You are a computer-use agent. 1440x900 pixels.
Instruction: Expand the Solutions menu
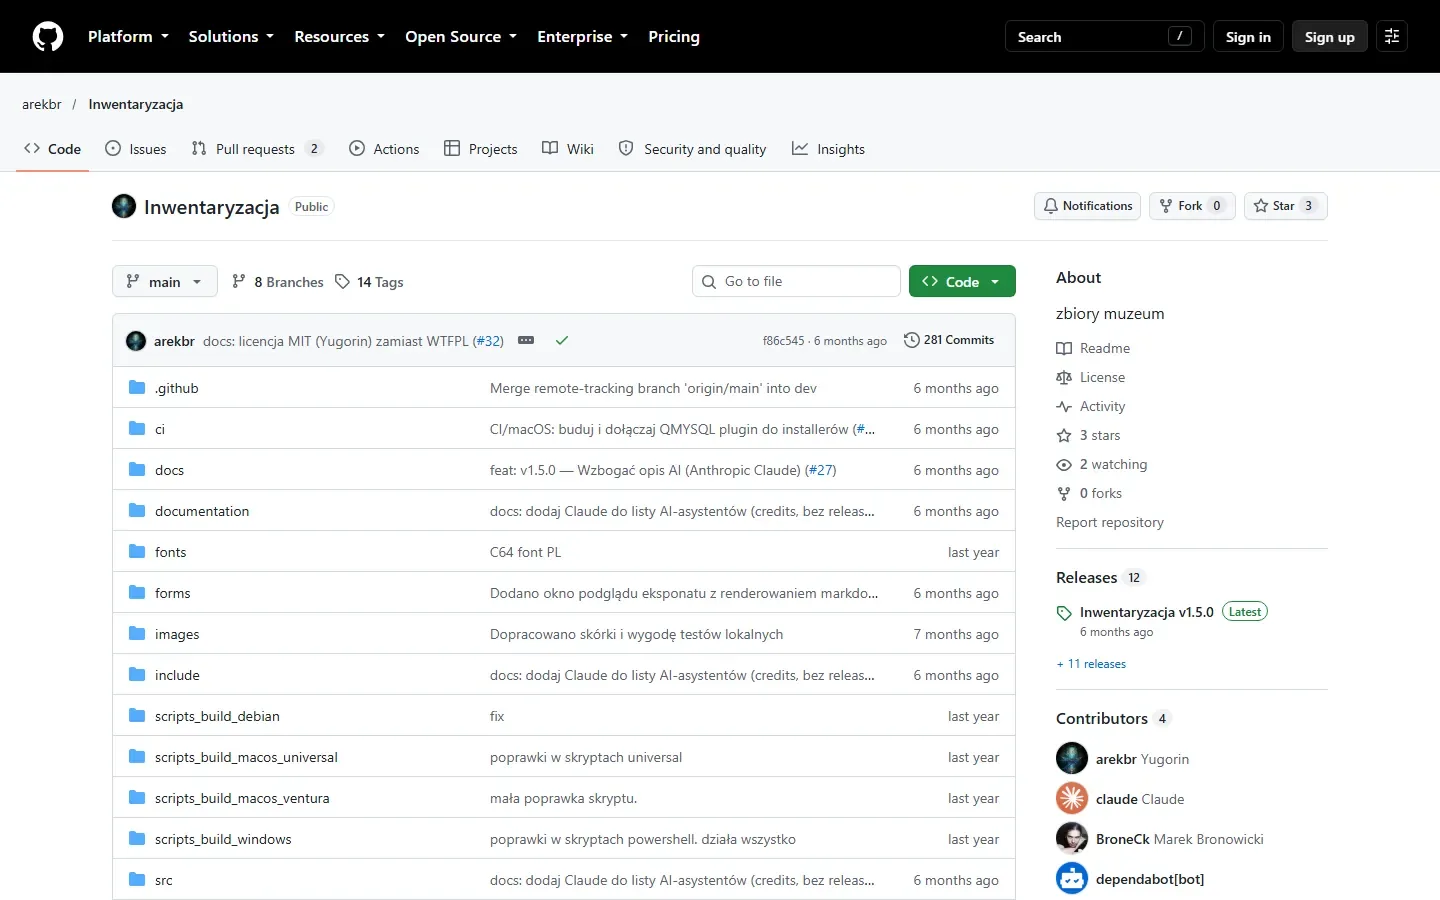click(x=231, y=37)
